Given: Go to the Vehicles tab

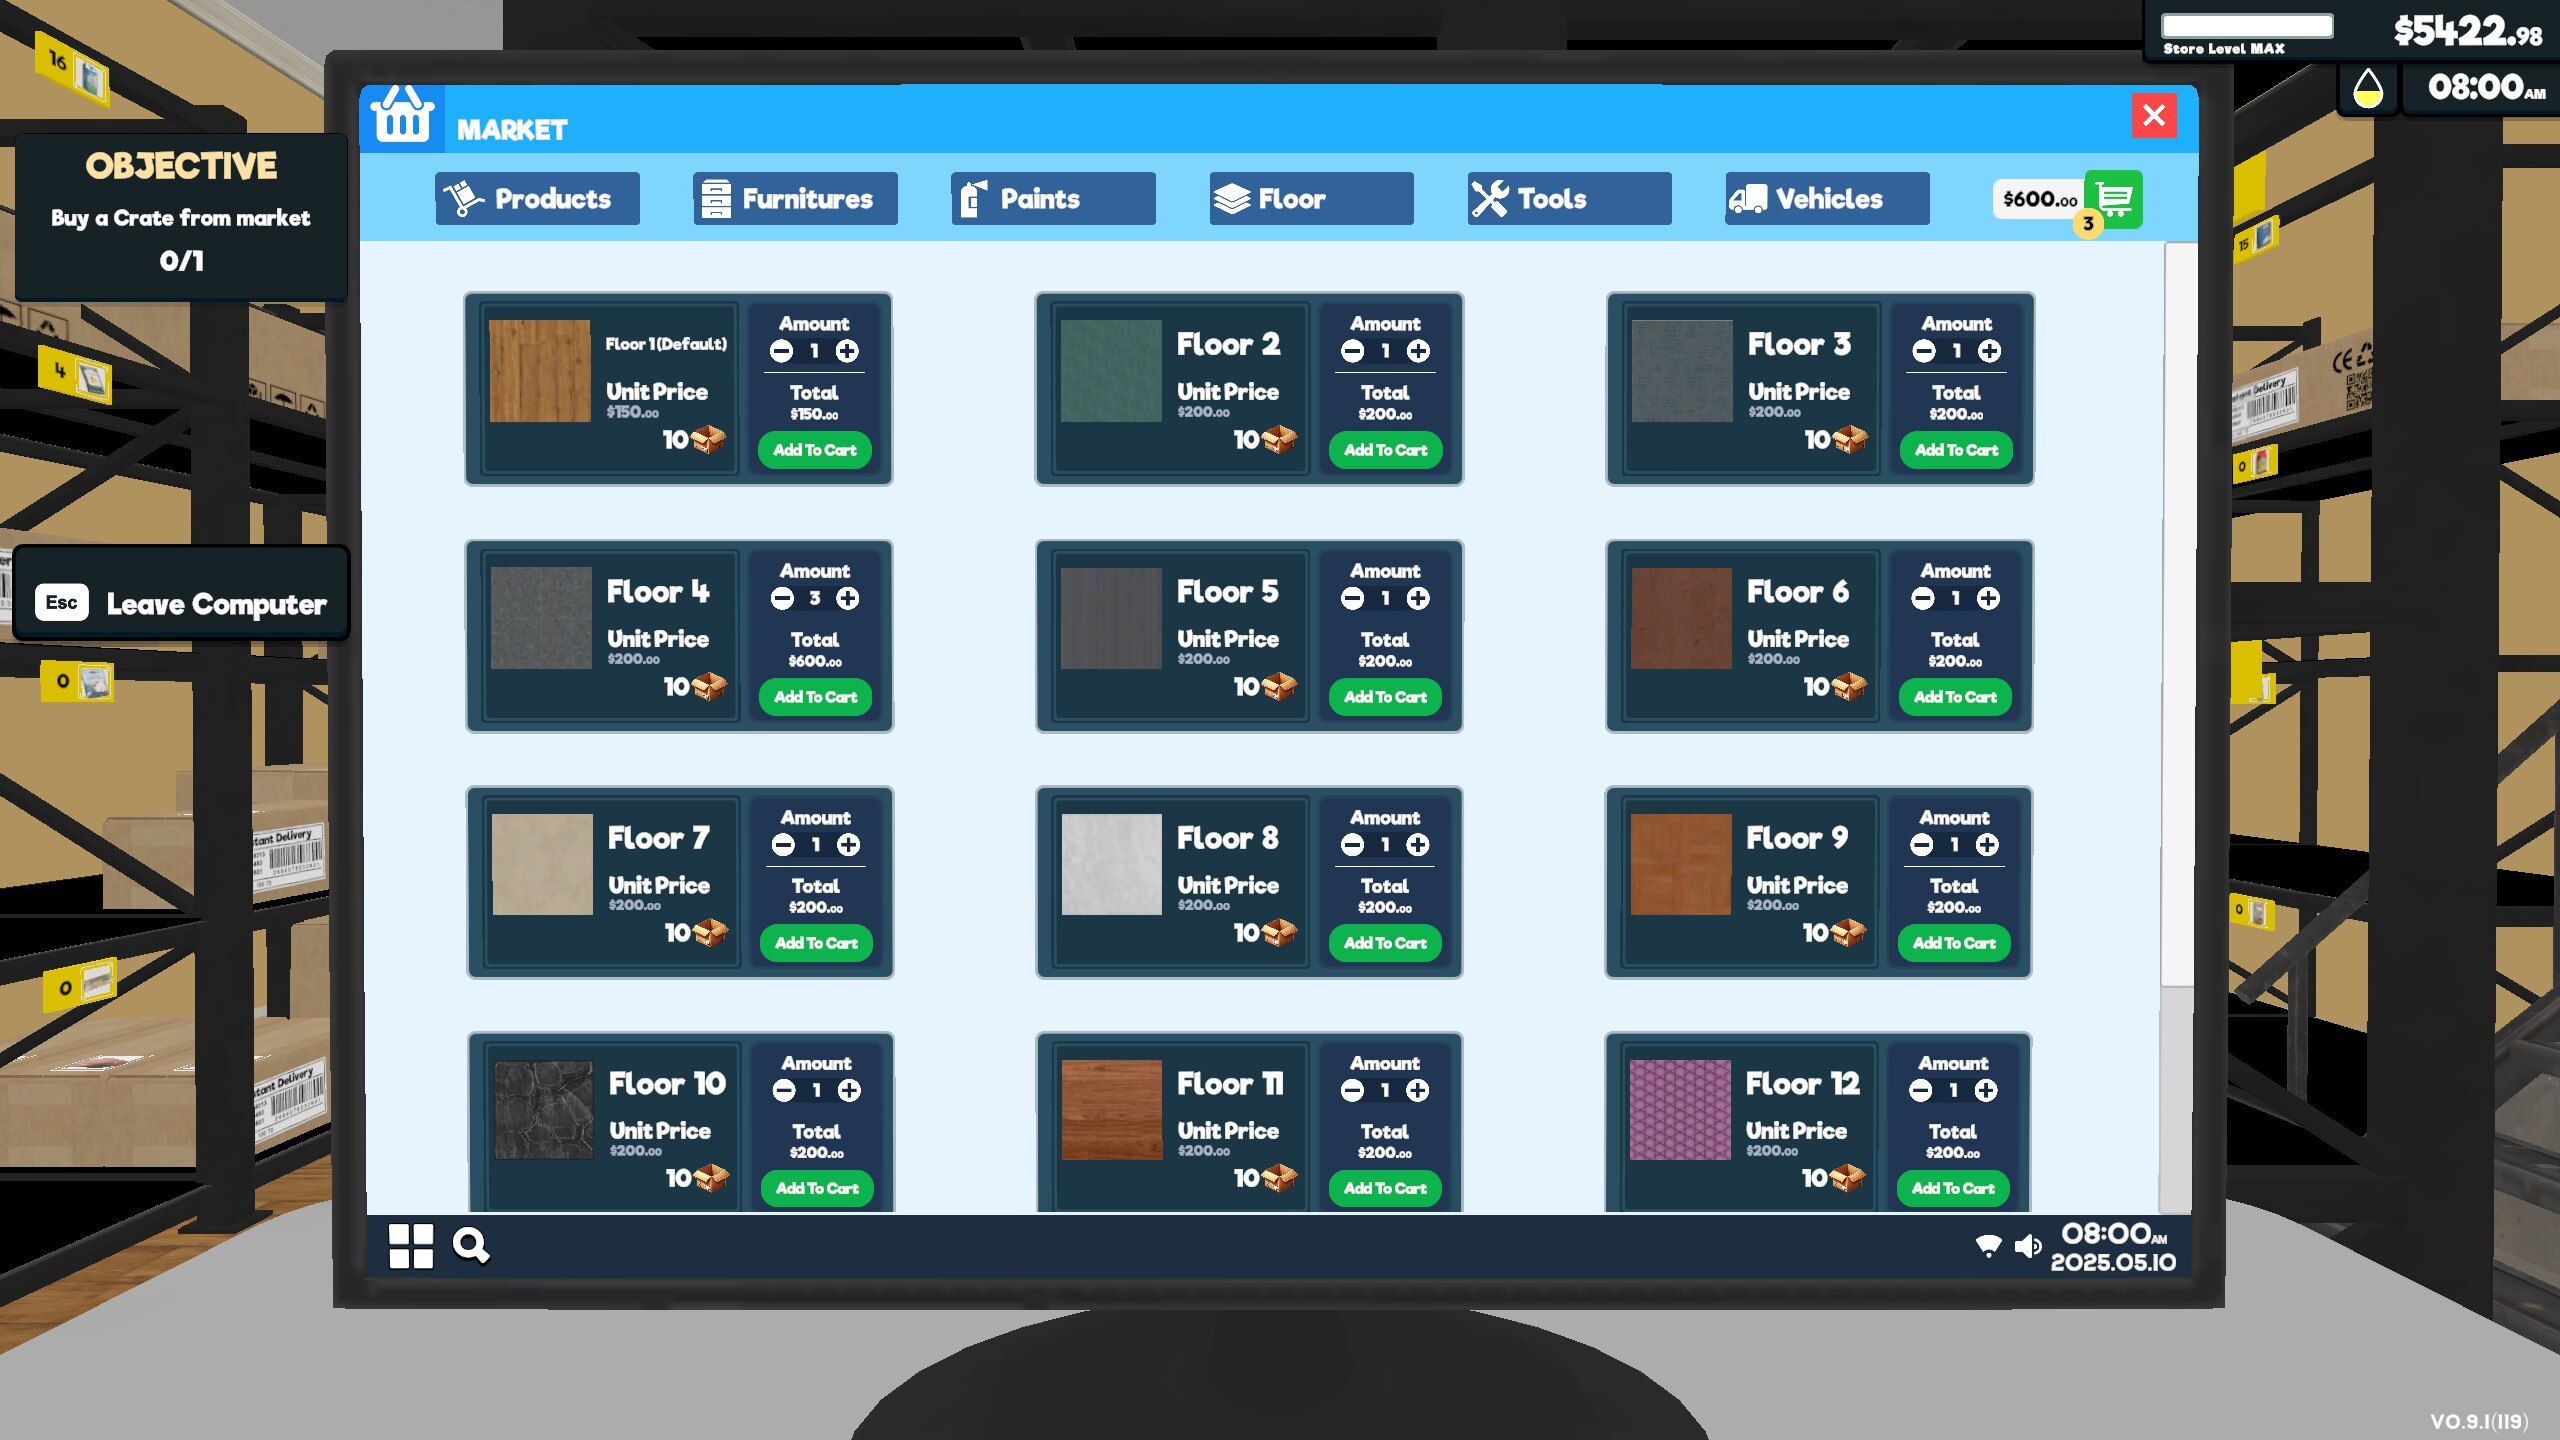Looking at the screenshot, I should 1827,199.
